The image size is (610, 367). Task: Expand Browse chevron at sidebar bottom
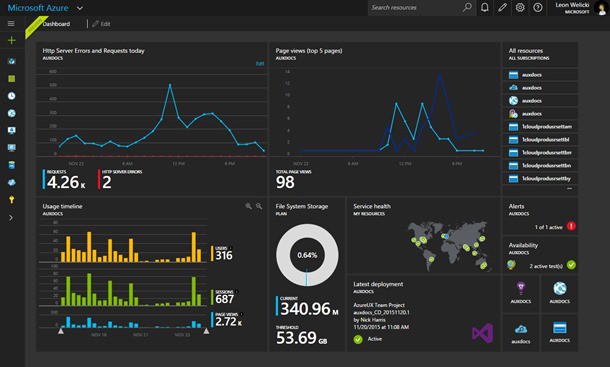tap(11, 218)
